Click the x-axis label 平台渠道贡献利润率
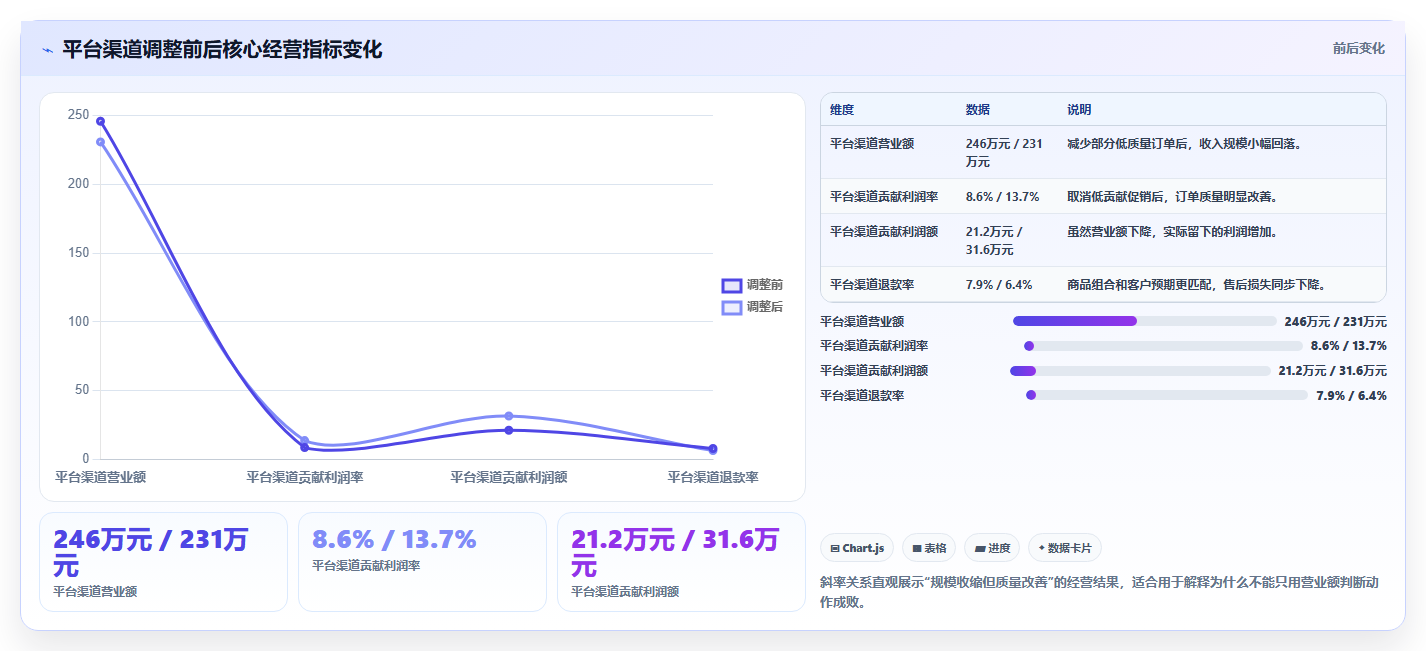1426x651 pixels. 305,477
